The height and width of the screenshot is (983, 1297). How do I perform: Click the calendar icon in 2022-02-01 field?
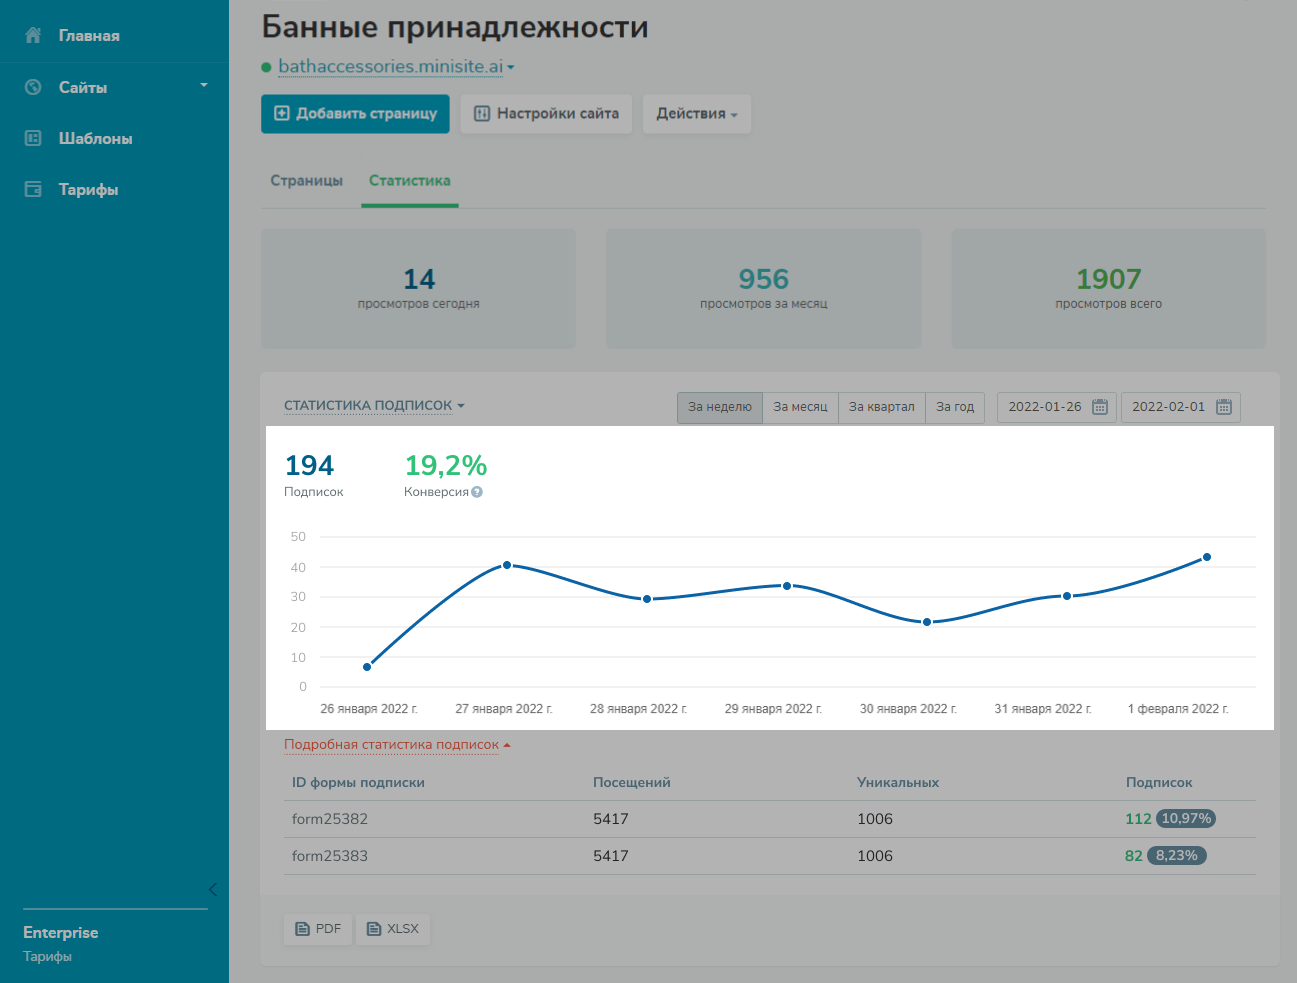[1223, 407]
